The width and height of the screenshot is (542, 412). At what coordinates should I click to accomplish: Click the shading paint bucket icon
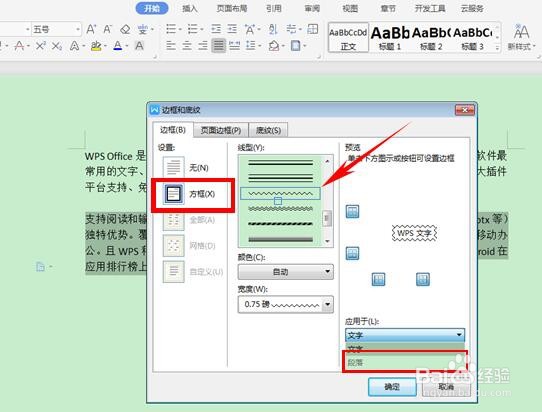click(x=274, y=46)
